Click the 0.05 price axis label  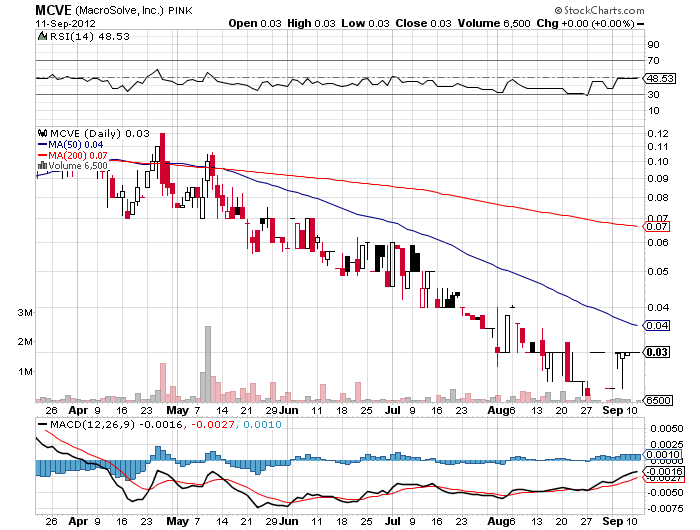tap(658, 271)
